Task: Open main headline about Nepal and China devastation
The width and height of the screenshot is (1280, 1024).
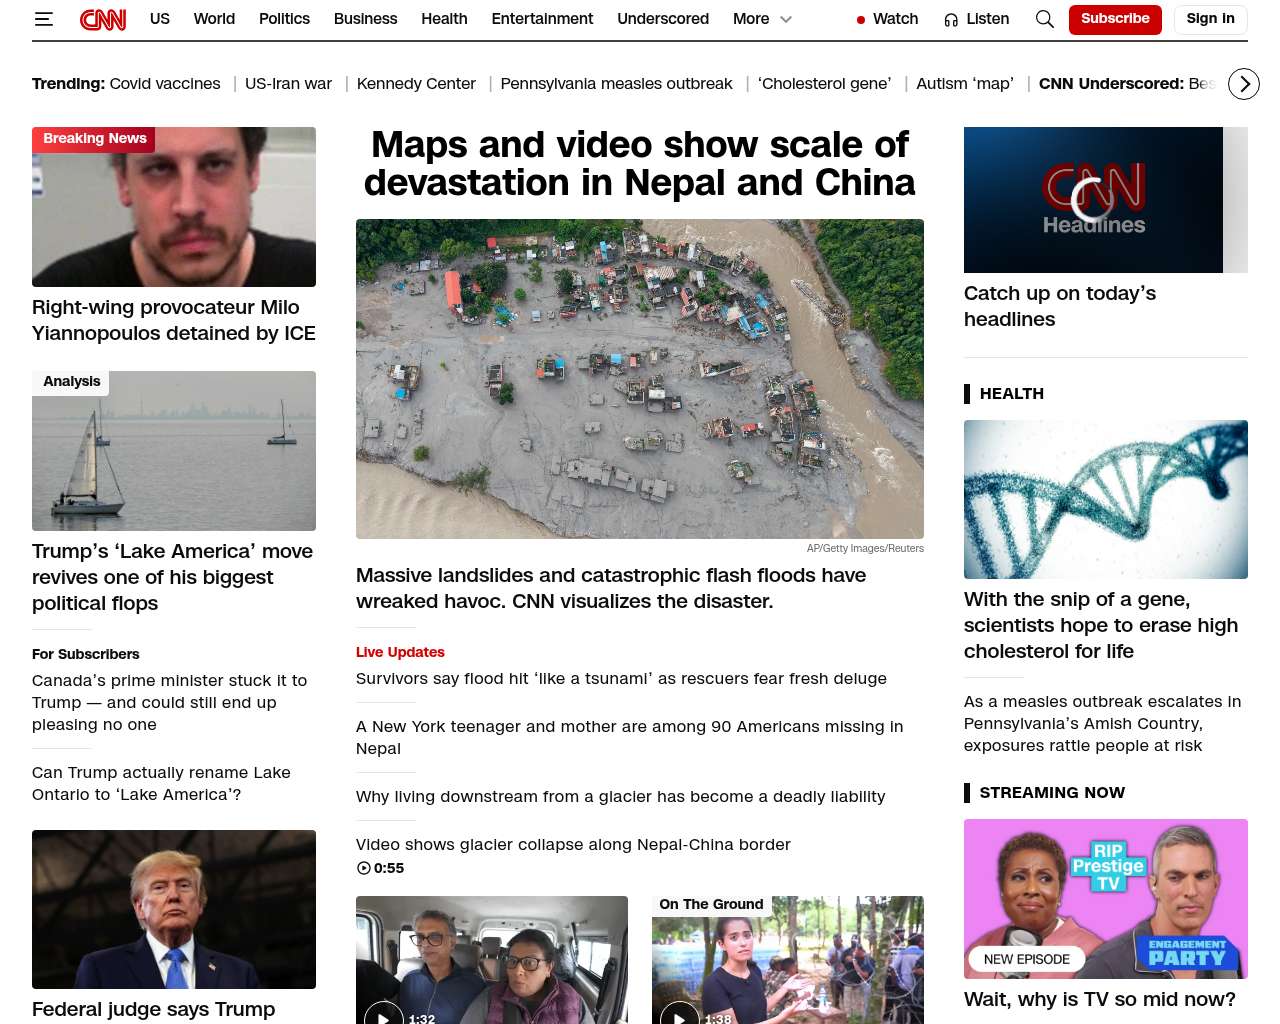Action: pos(640,164)
